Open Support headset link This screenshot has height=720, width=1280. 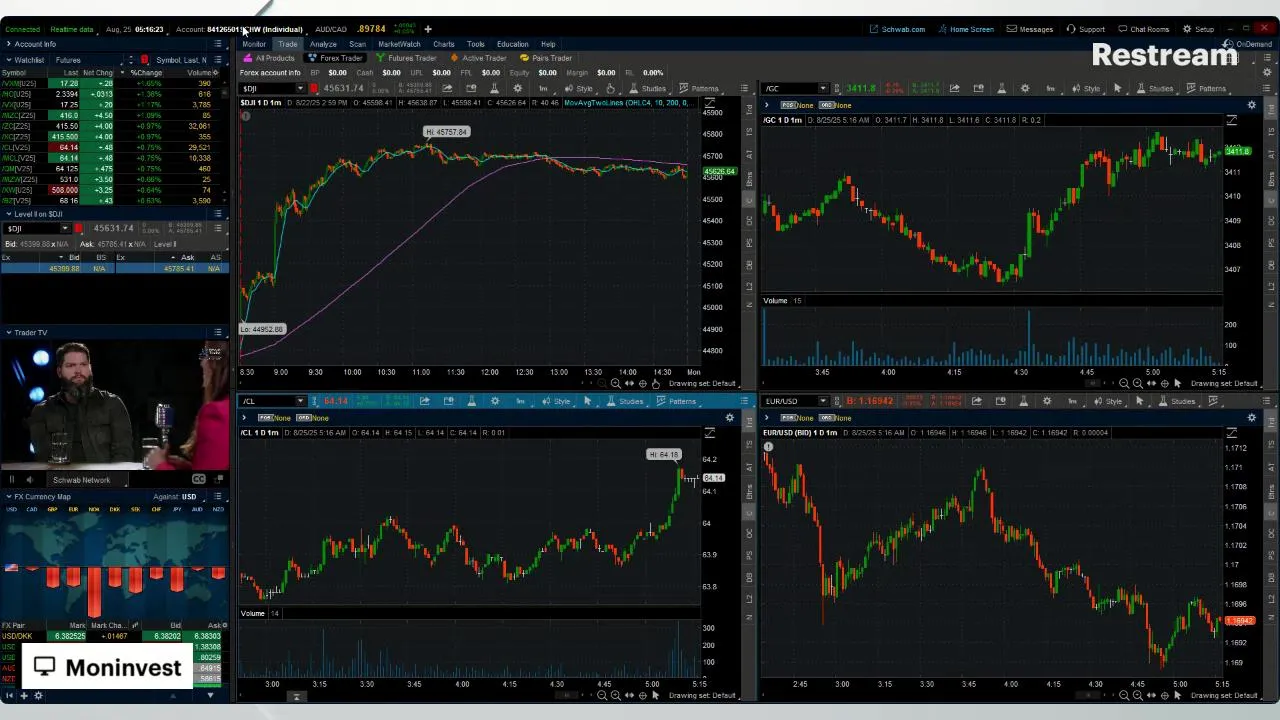pos(1085,29)
